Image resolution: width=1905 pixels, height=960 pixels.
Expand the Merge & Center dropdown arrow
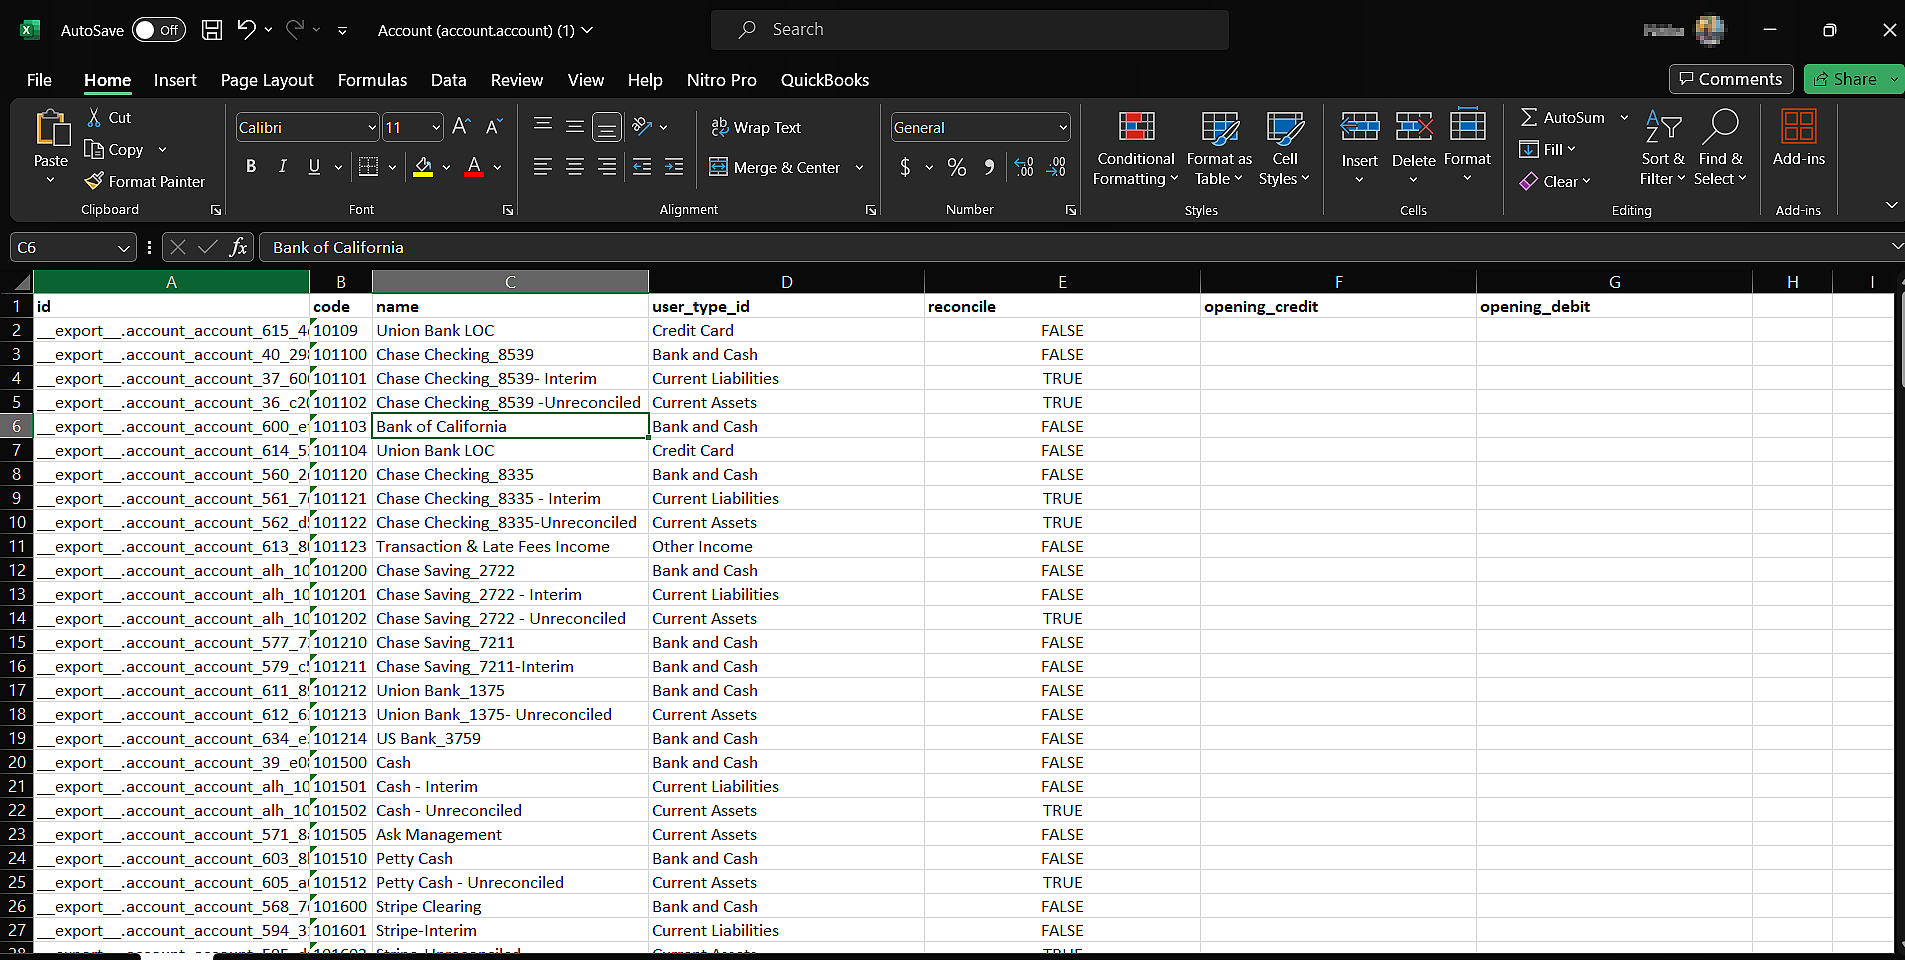pos(859,167)
